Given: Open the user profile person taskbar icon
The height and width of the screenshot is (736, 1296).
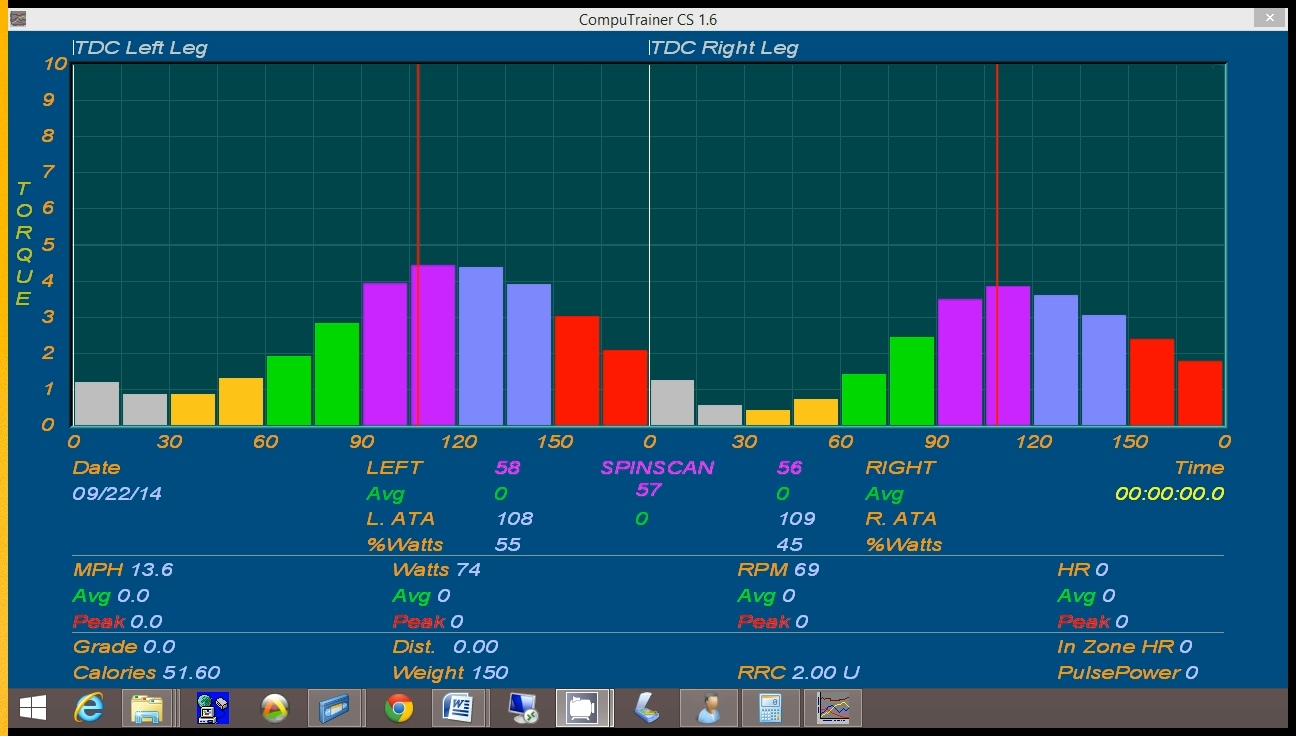Looking at the screenshot, I should pyautogui.click(x=708, y=709).
